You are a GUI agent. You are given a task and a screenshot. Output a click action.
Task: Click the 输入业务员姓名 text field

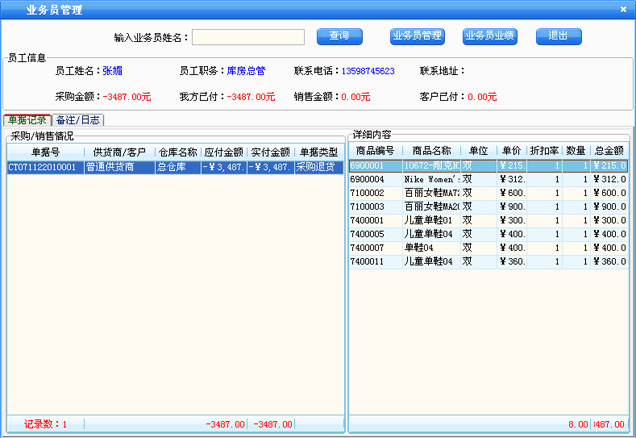(x=248, y=37)
